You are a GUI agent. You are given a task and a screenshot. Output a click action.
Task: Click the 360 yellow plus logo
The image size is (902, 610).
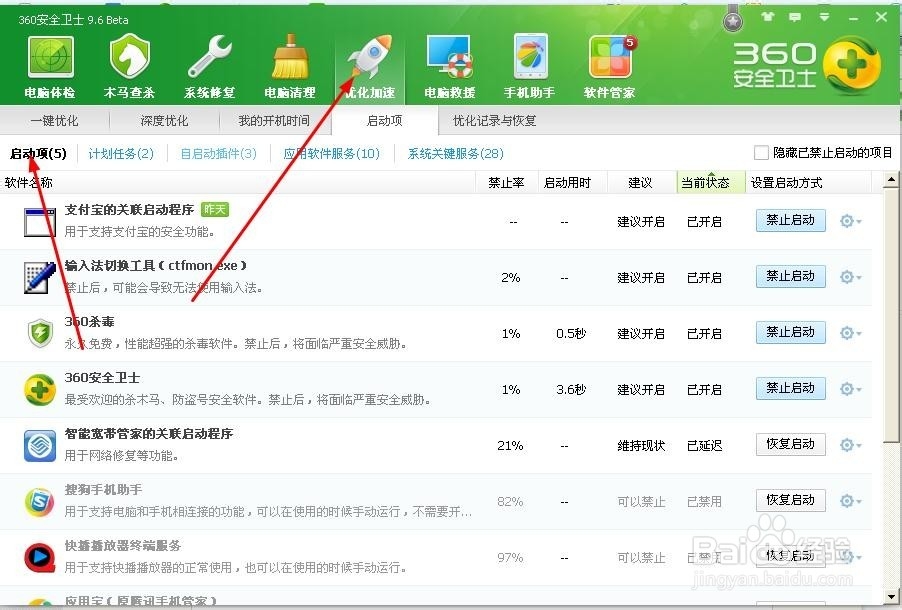(x=851, y=65)
